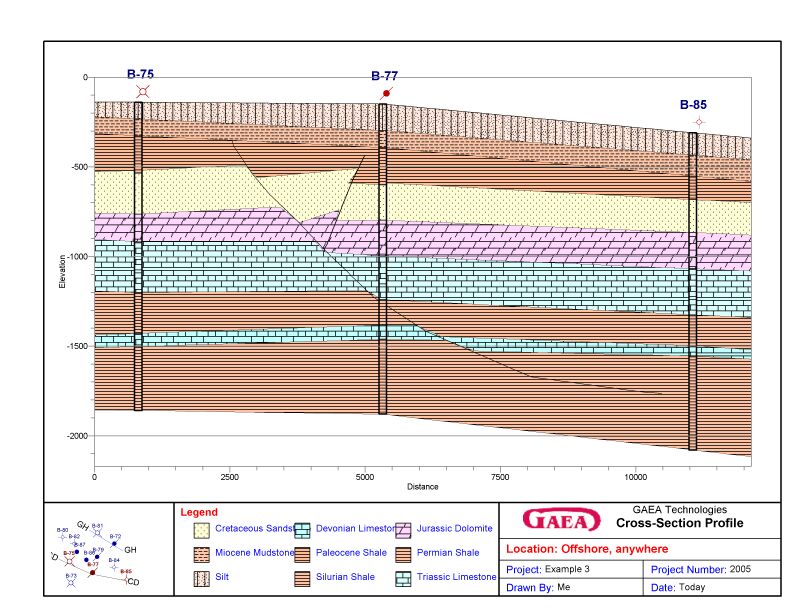Click the B-75 well symbol above the section
Screen dimensions: 795x616
143,91
